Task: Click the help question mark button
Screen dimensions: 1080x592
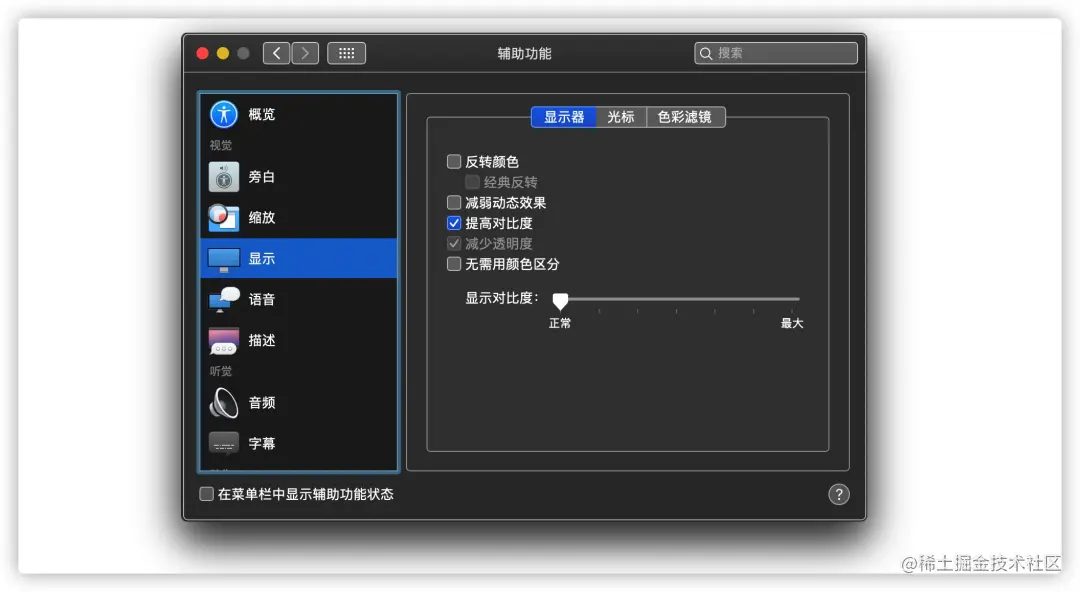Action: (x=839, y=494)
